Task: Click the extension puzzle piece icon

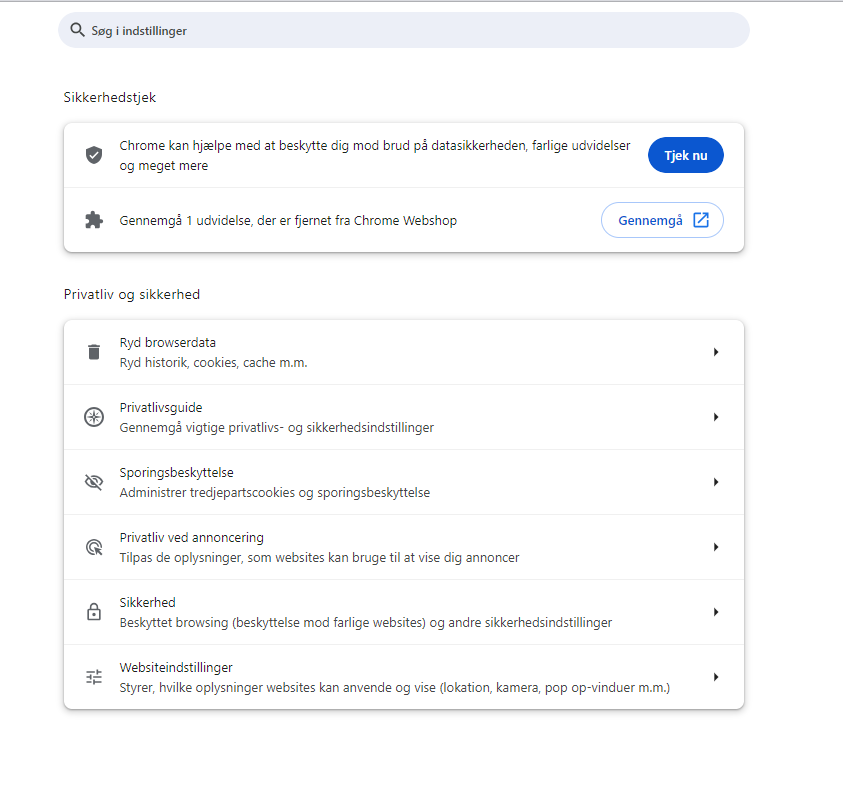Action: point(94,220)
